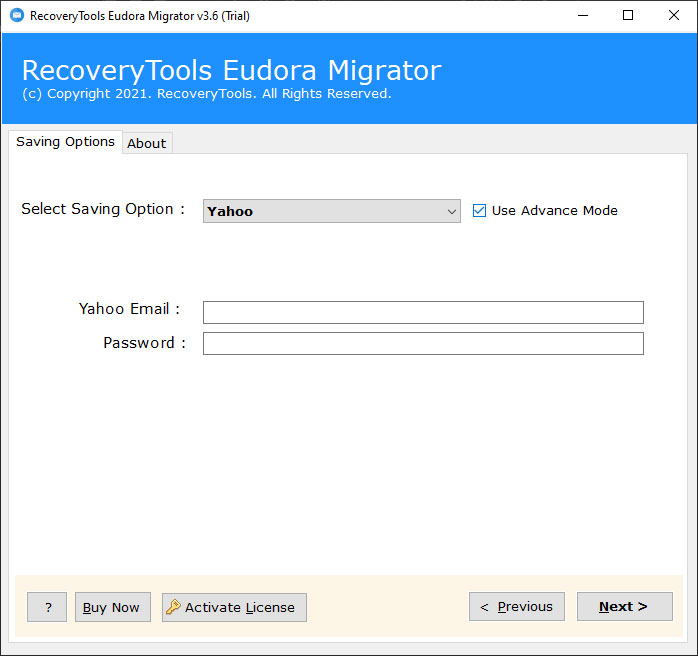Image resolution: width=698 pixels, height=656 pixels.
Task: Focus the Yahoo Email input field
Action: [423, 312]
